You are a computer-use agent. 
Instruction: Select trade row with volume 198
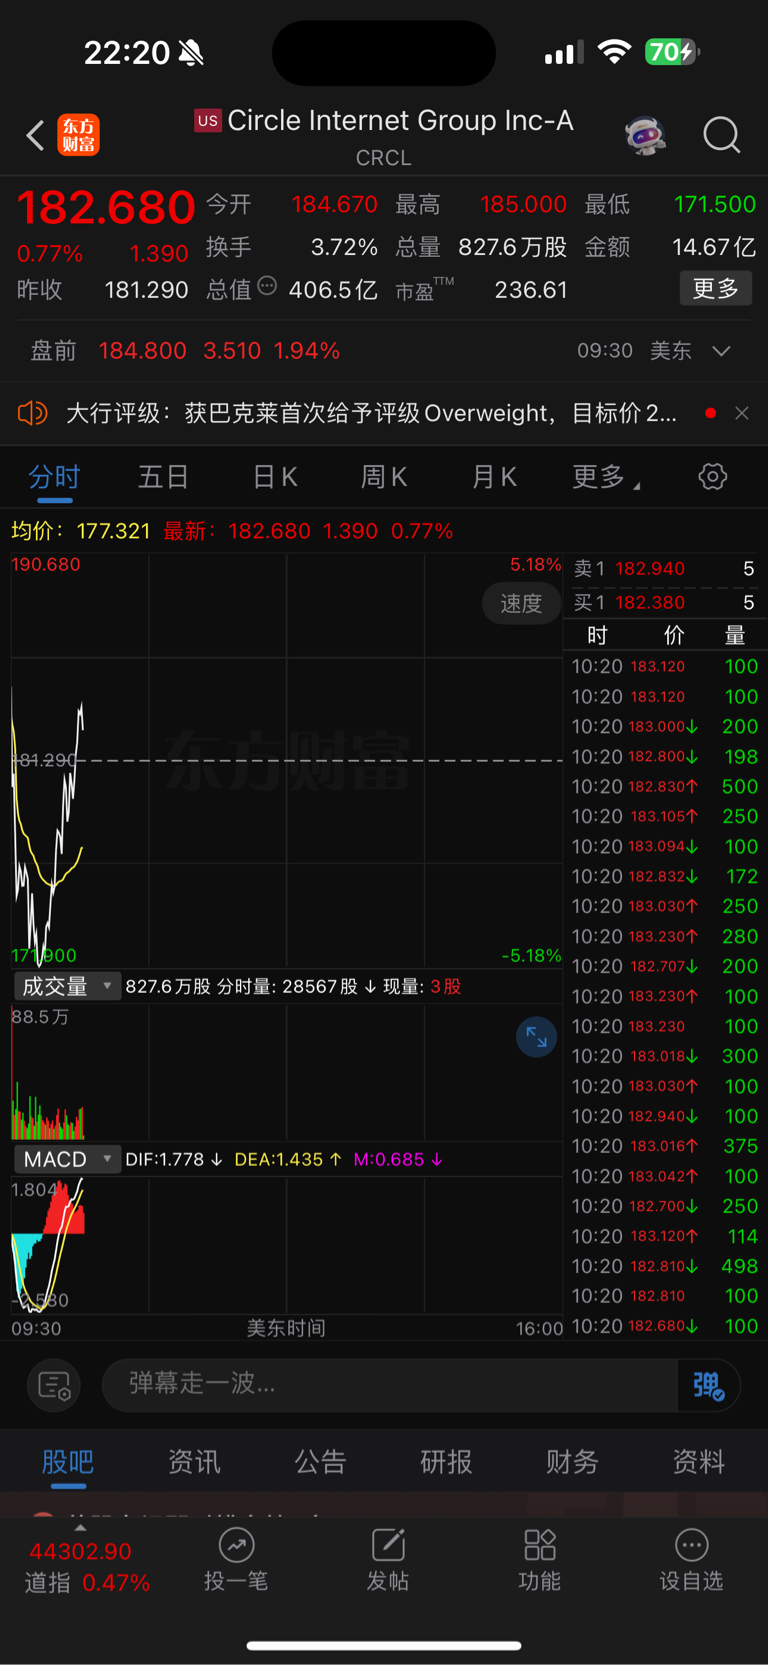664,757
